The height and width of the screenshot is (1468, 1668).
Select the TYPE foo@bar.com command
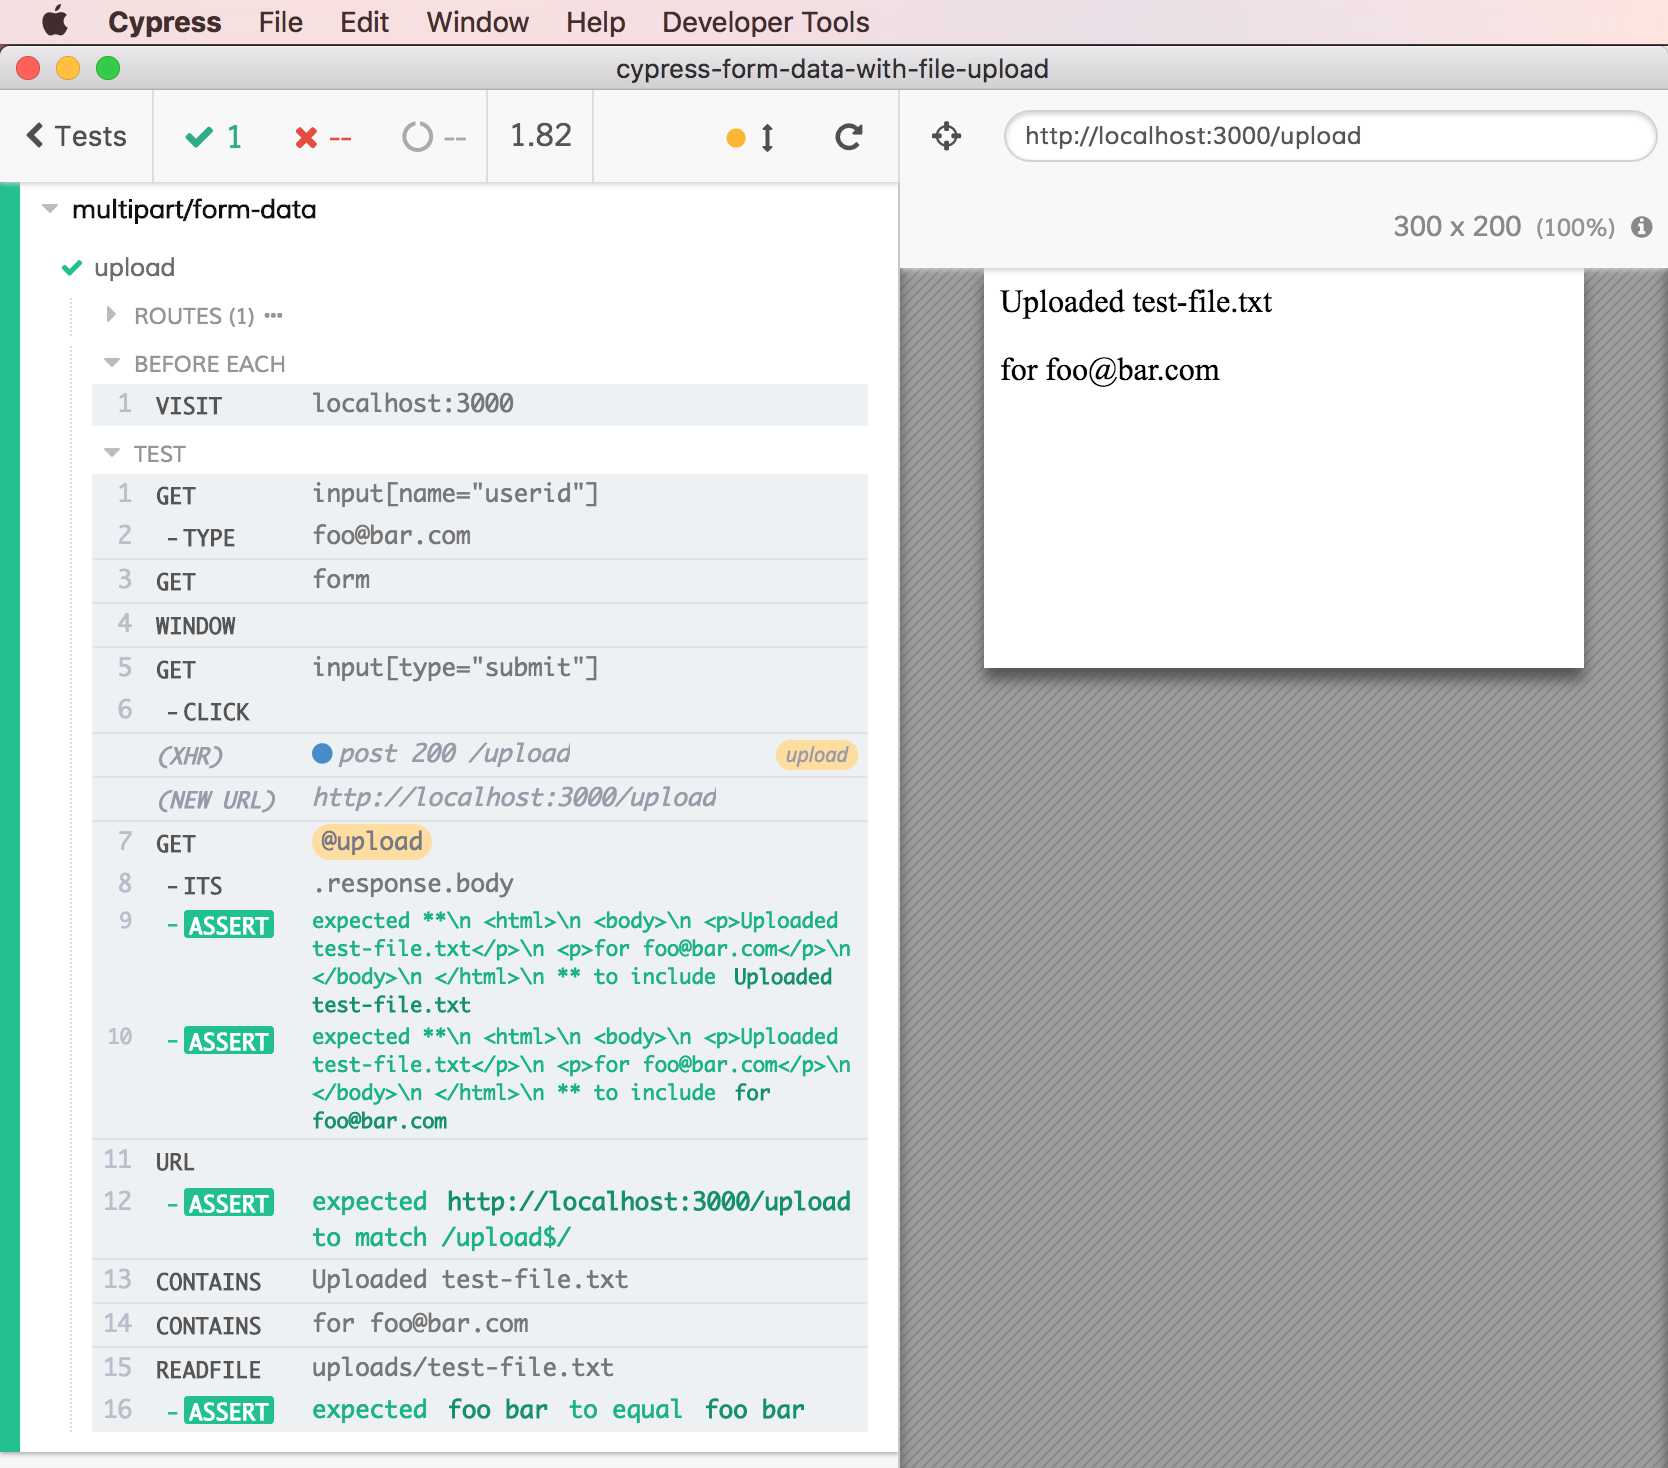(480, 537)
